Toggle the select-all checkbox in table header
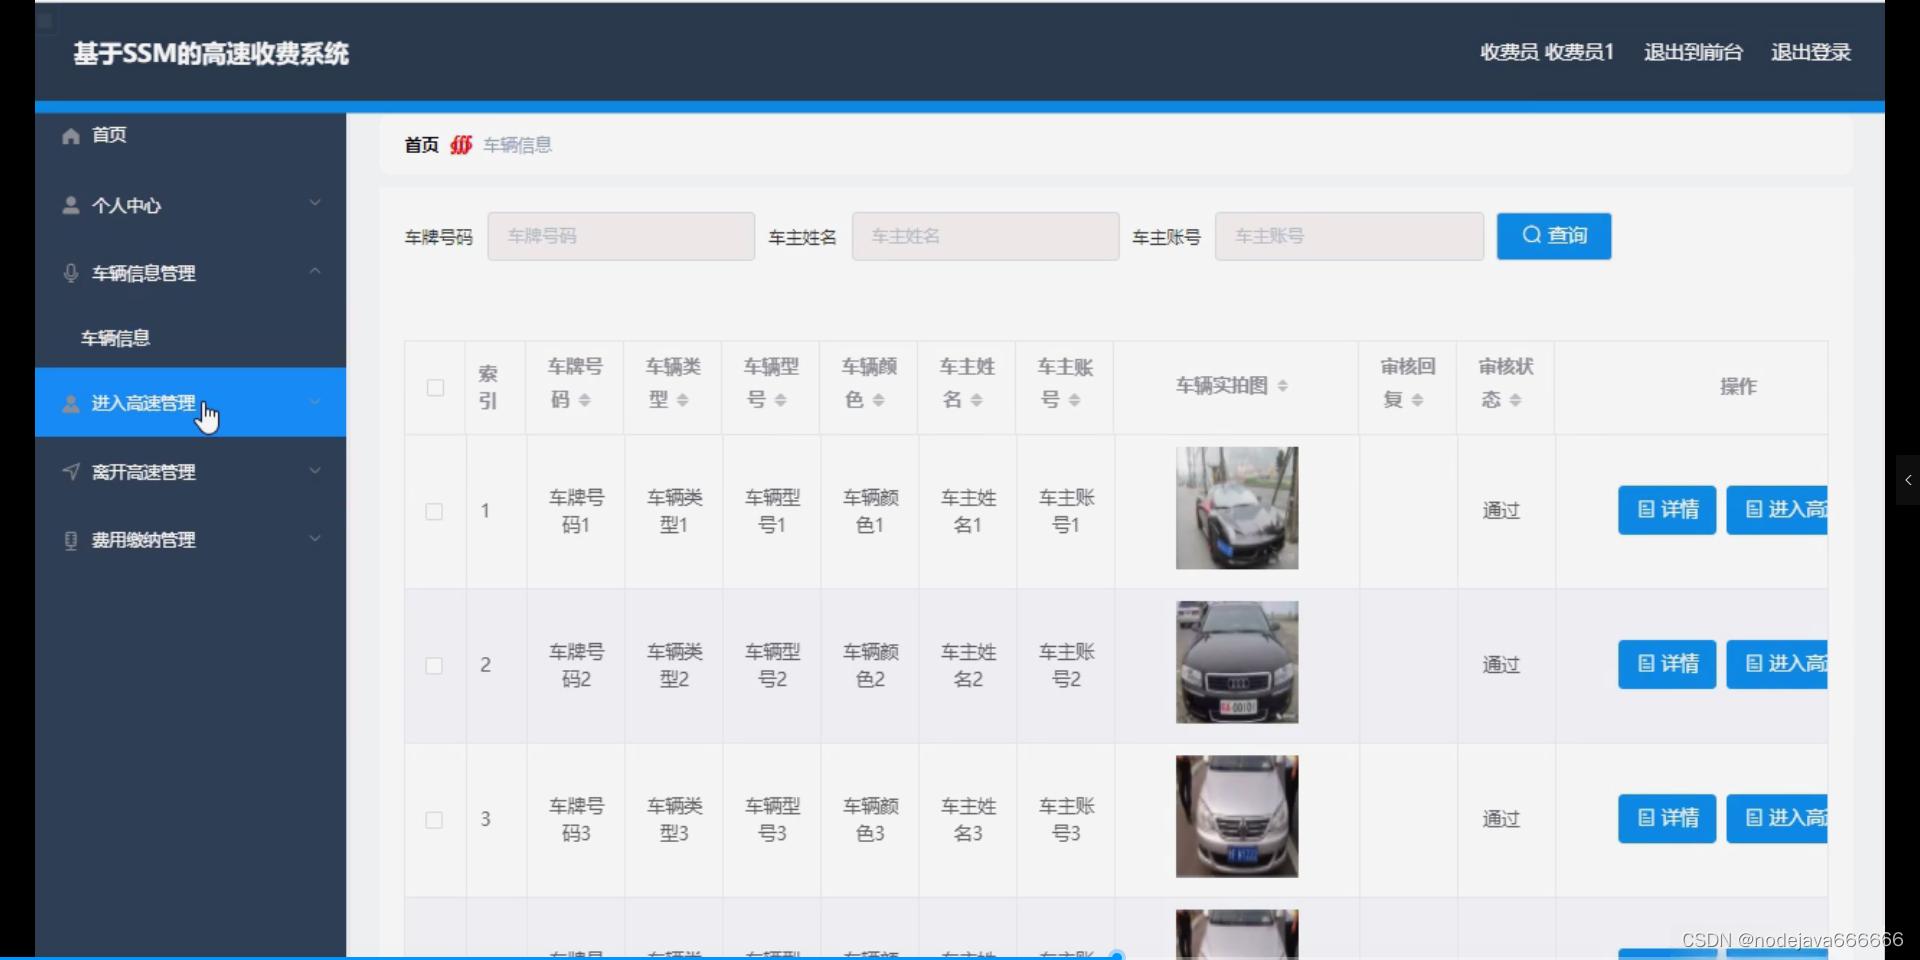The image size is (1920, 960). [435, 387]
